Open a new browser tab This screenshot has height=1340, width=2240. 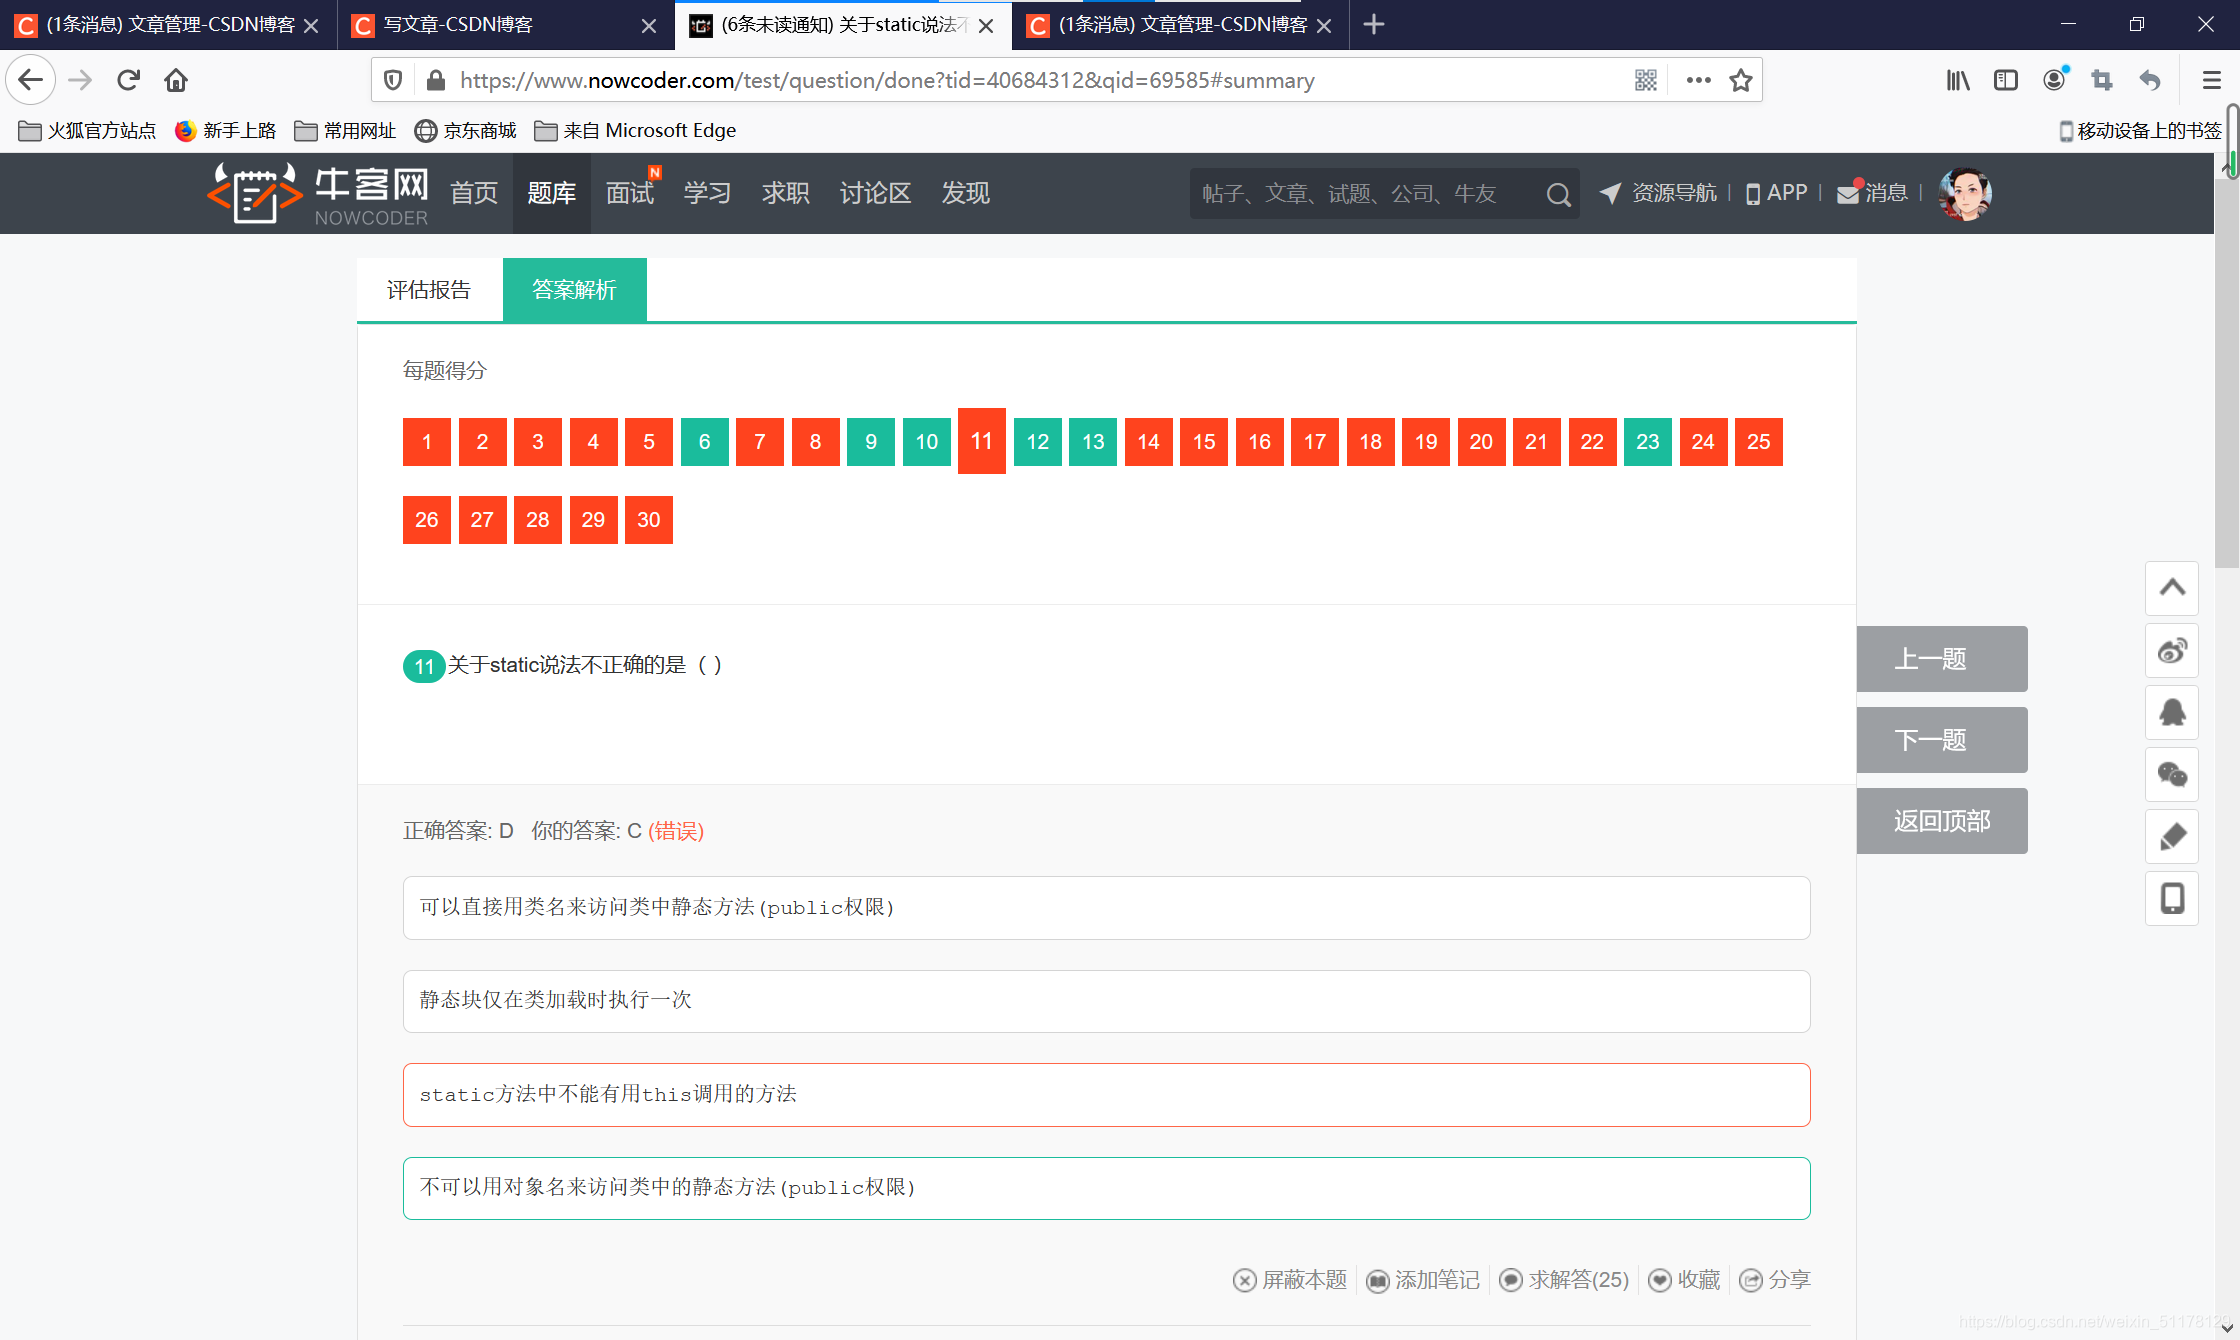tap(1374, 24)
